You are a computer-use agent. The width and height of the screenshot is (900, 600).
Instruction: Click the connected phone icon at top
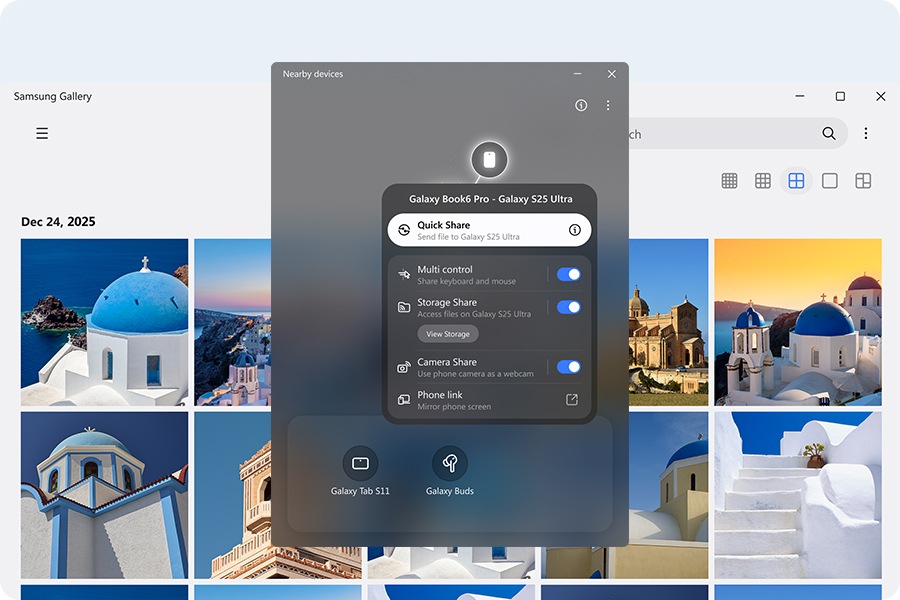(489, 160)
